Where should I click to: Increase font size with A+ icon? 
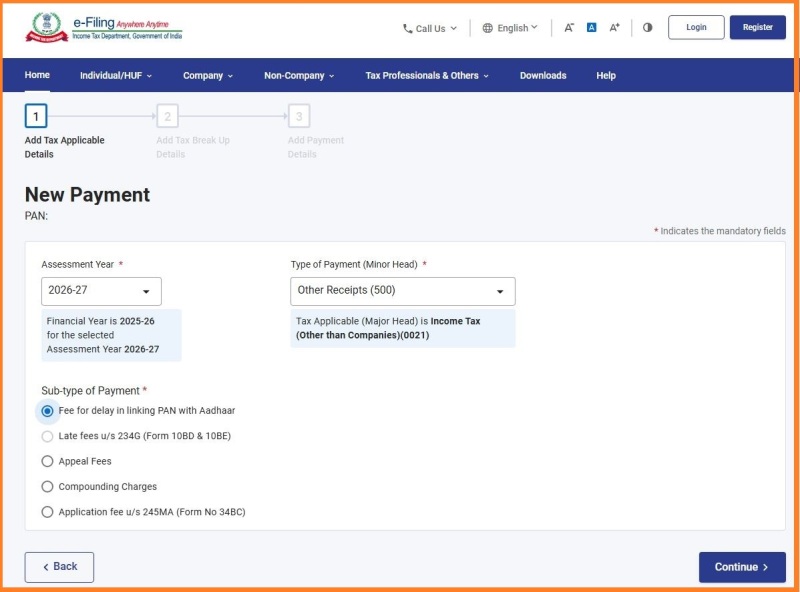[x=615, y=28]
